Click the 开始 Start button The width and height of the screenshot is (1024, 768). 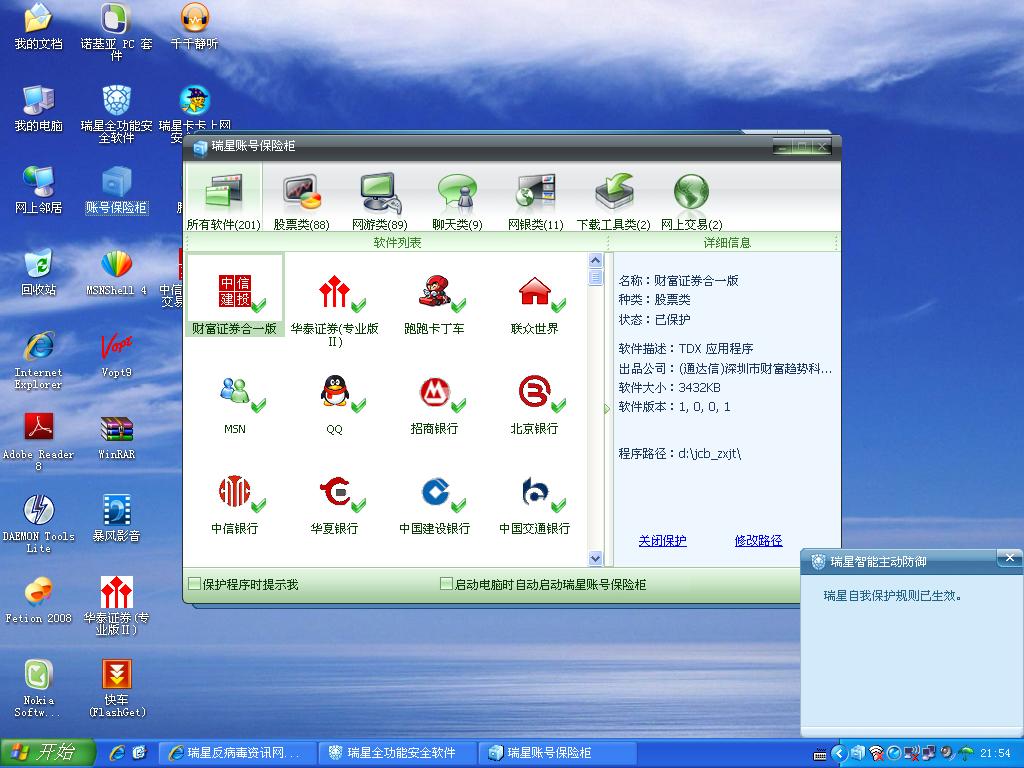(48, 753)
